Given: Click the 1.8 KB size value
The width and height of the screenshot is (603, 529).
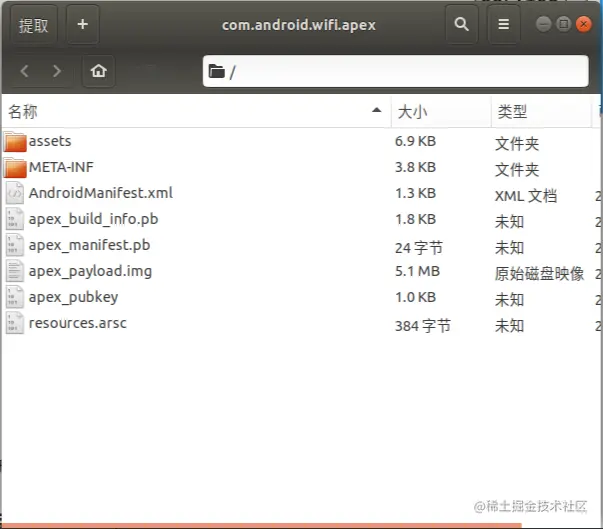Looking at the screenshot, I should [415, 219].
